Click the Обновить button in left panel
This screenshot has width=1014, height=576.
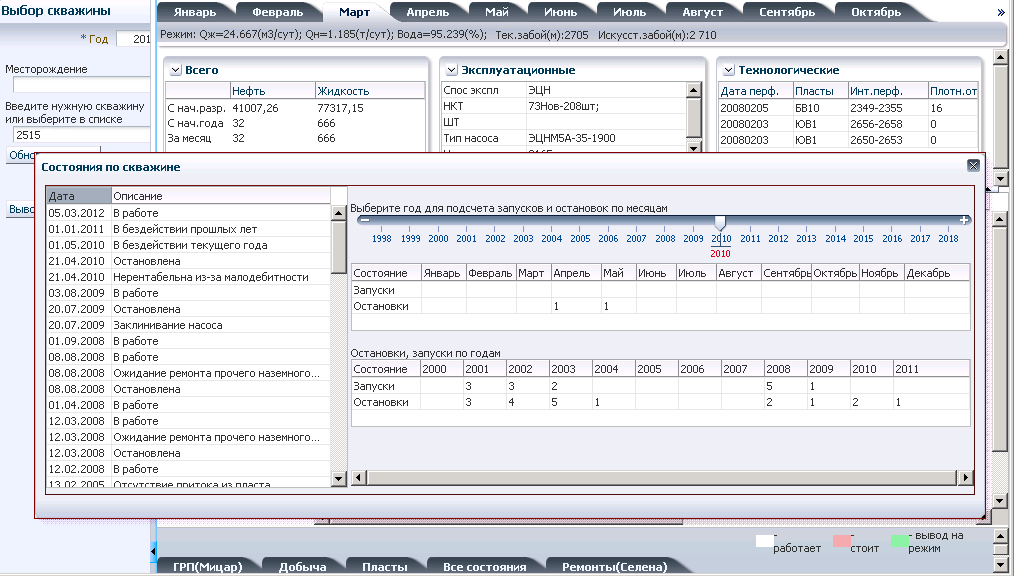21,155
